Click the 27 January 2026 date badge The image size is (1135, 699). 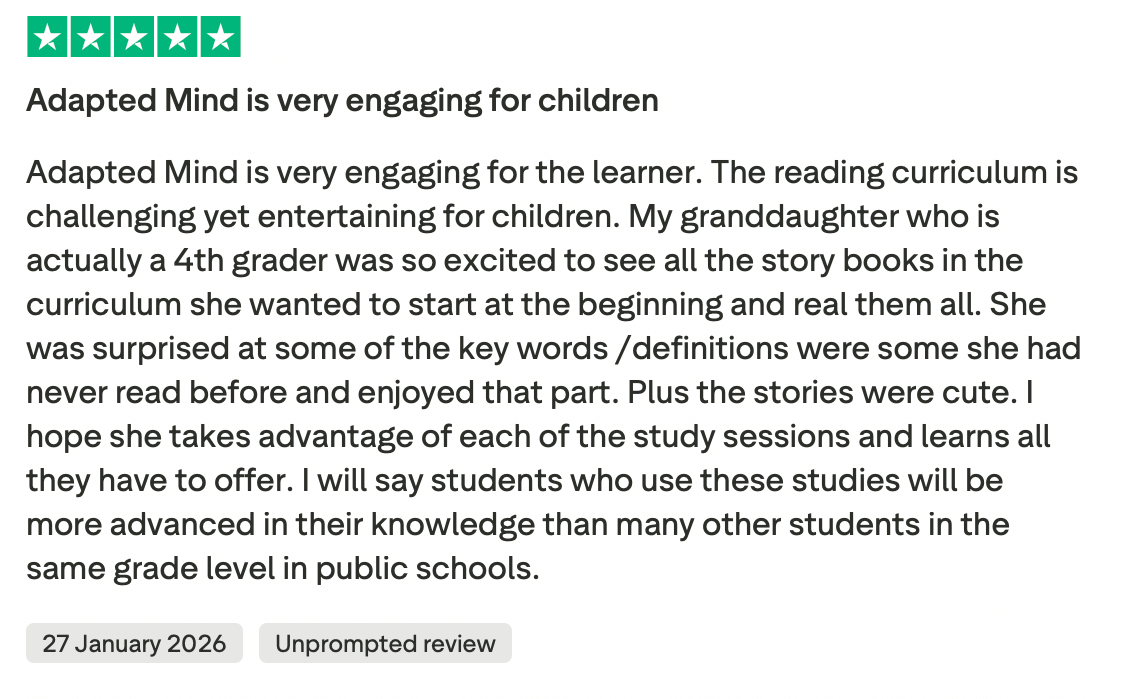tap(134, 643)
